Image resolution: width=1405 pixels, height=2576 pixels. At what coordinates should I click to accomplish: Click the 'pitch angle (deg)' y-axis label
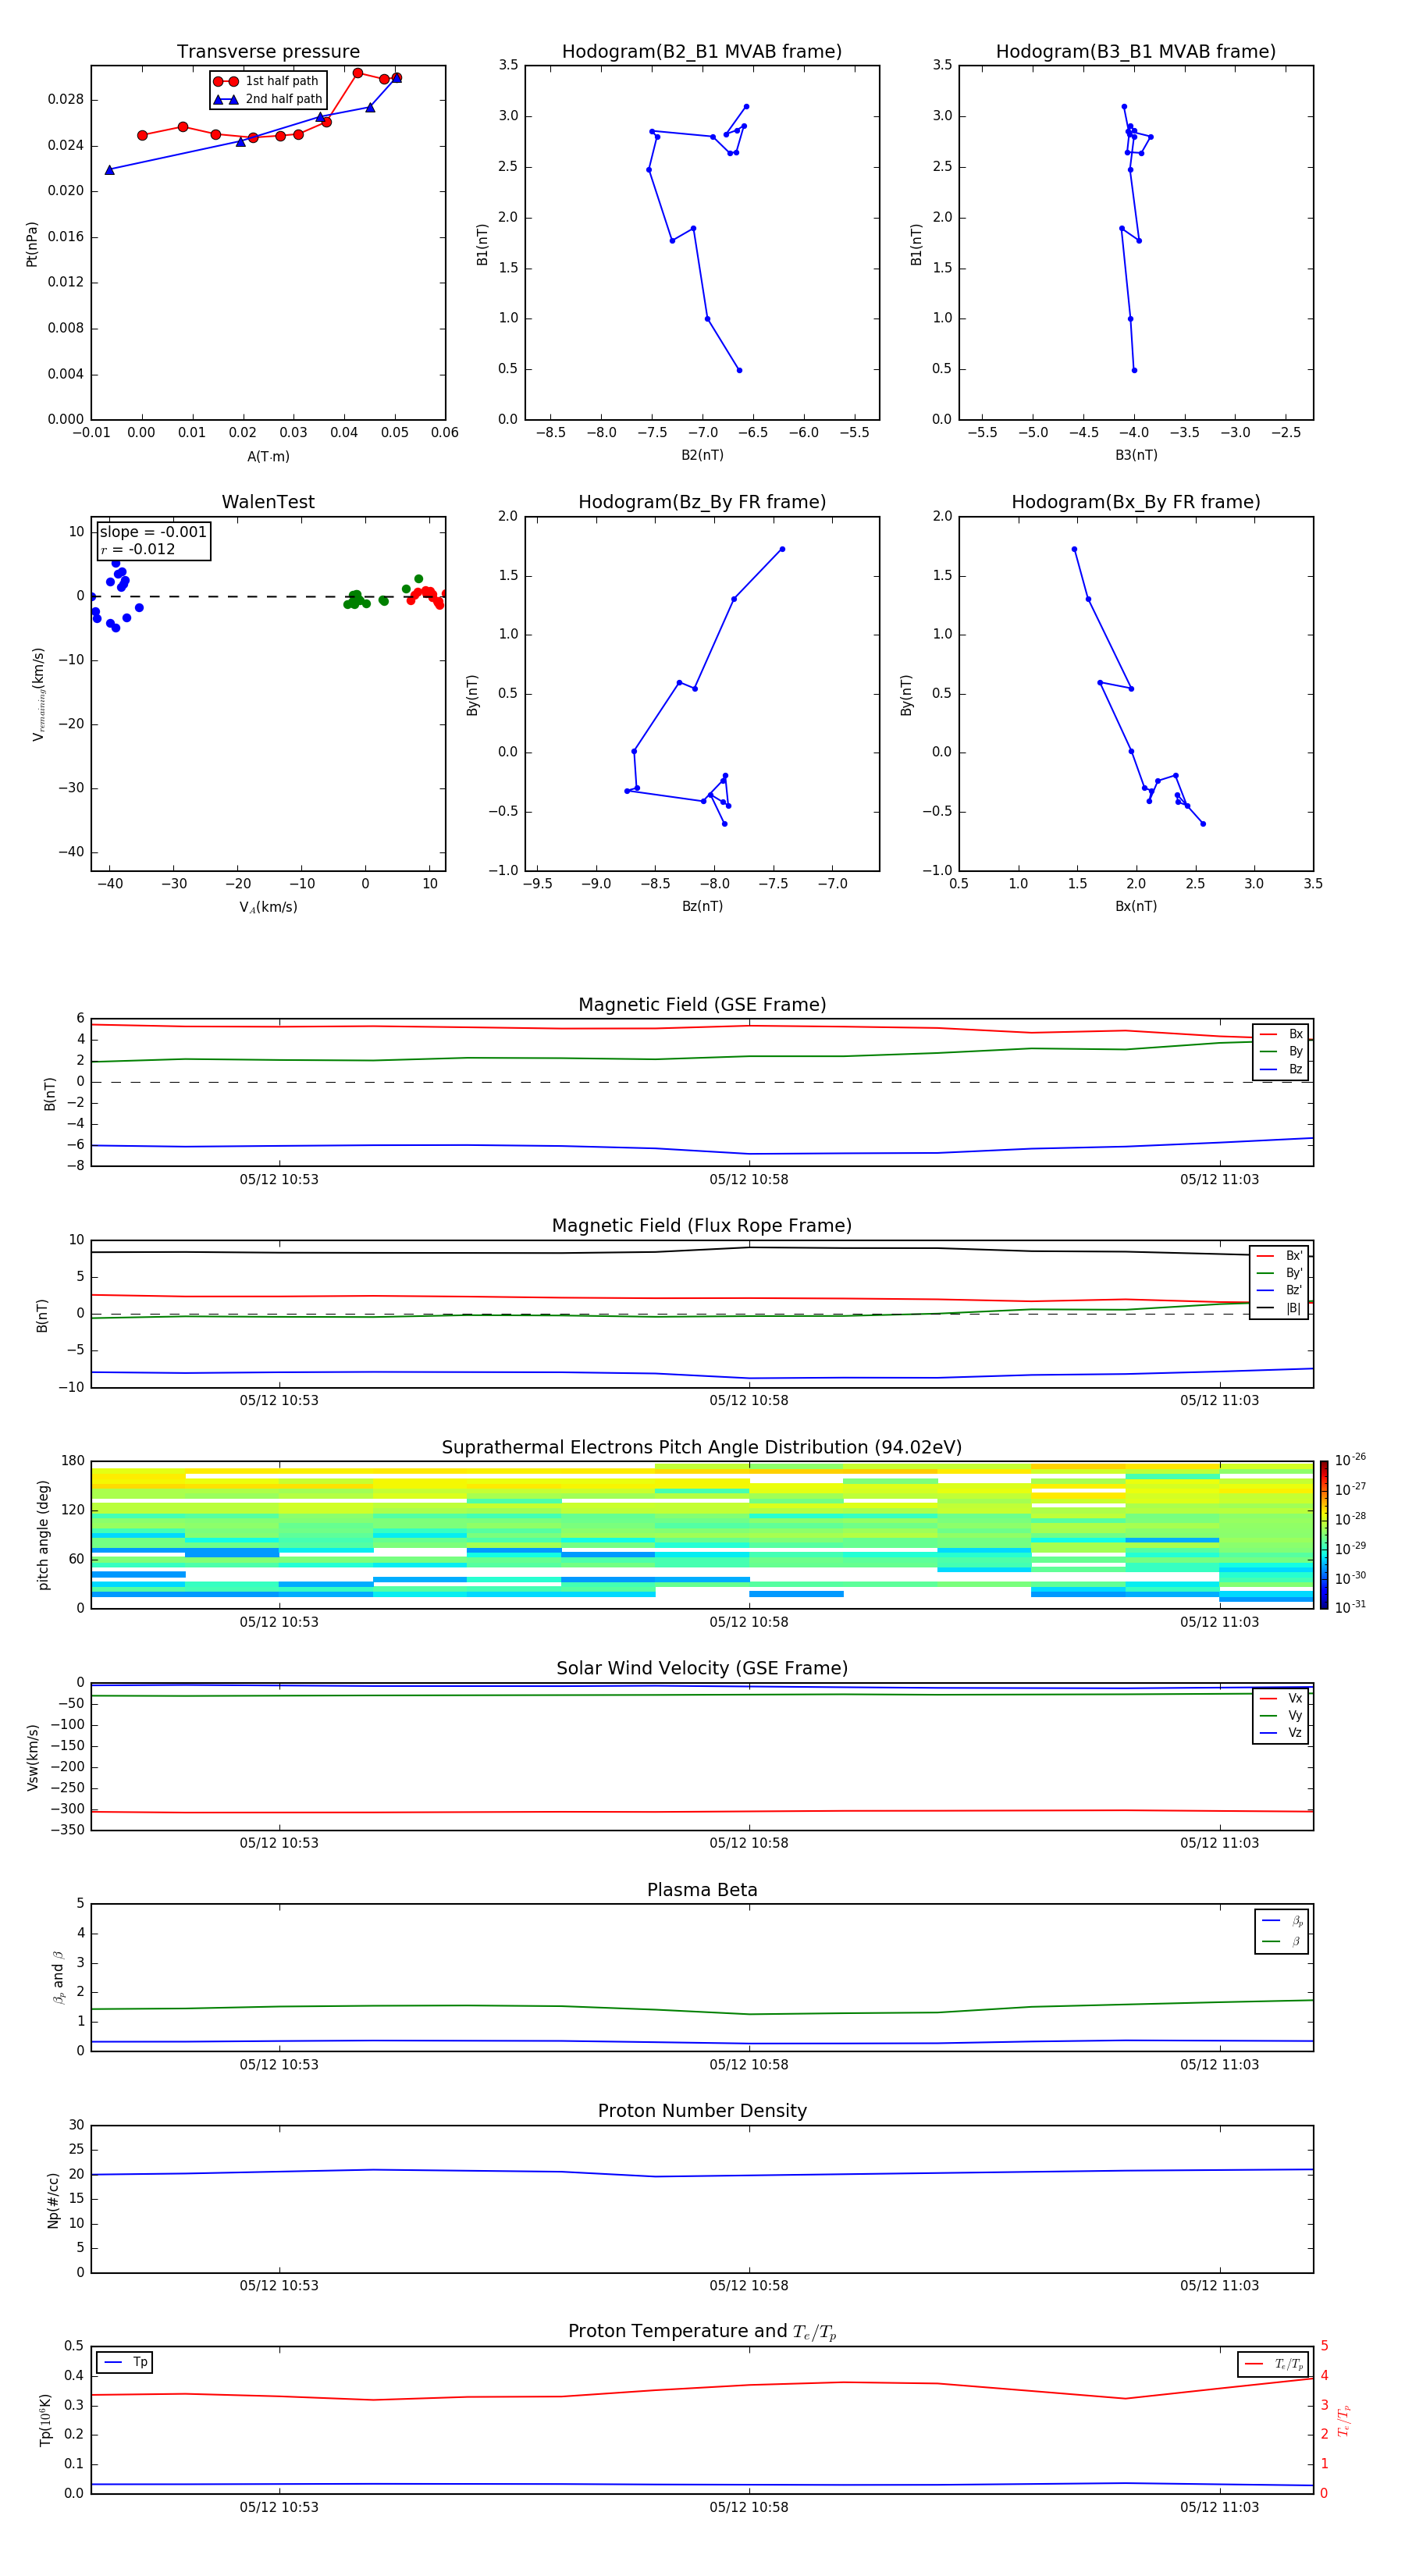[x=43, y=1535]
